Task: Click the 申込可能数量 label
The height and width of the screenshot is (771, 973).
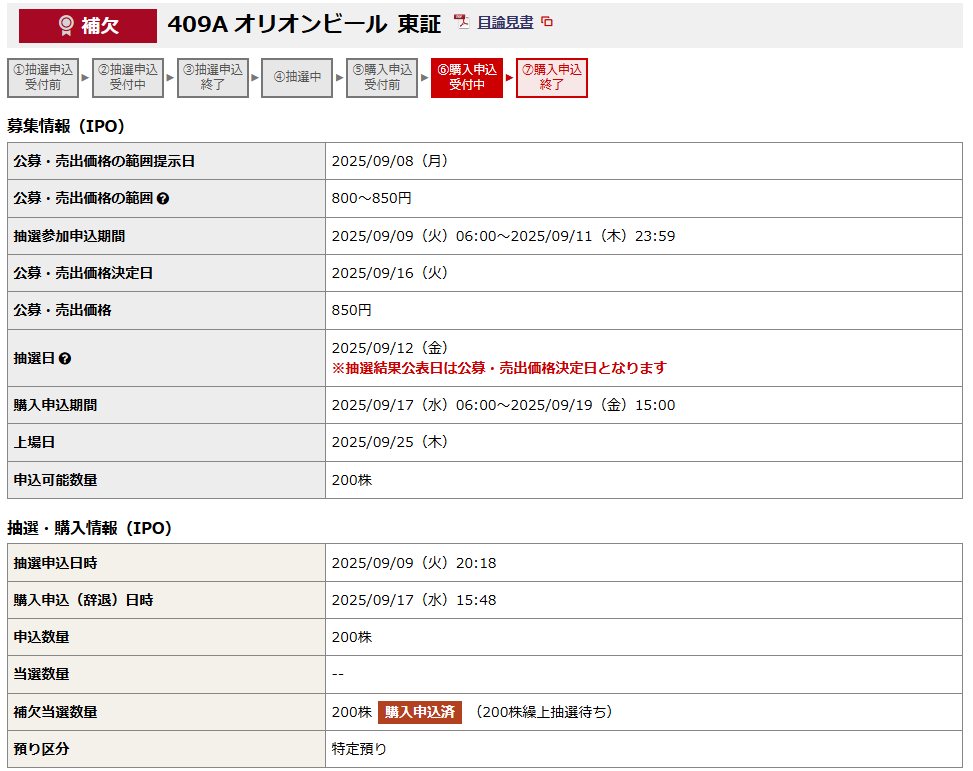Action: [x=55, y=480]
